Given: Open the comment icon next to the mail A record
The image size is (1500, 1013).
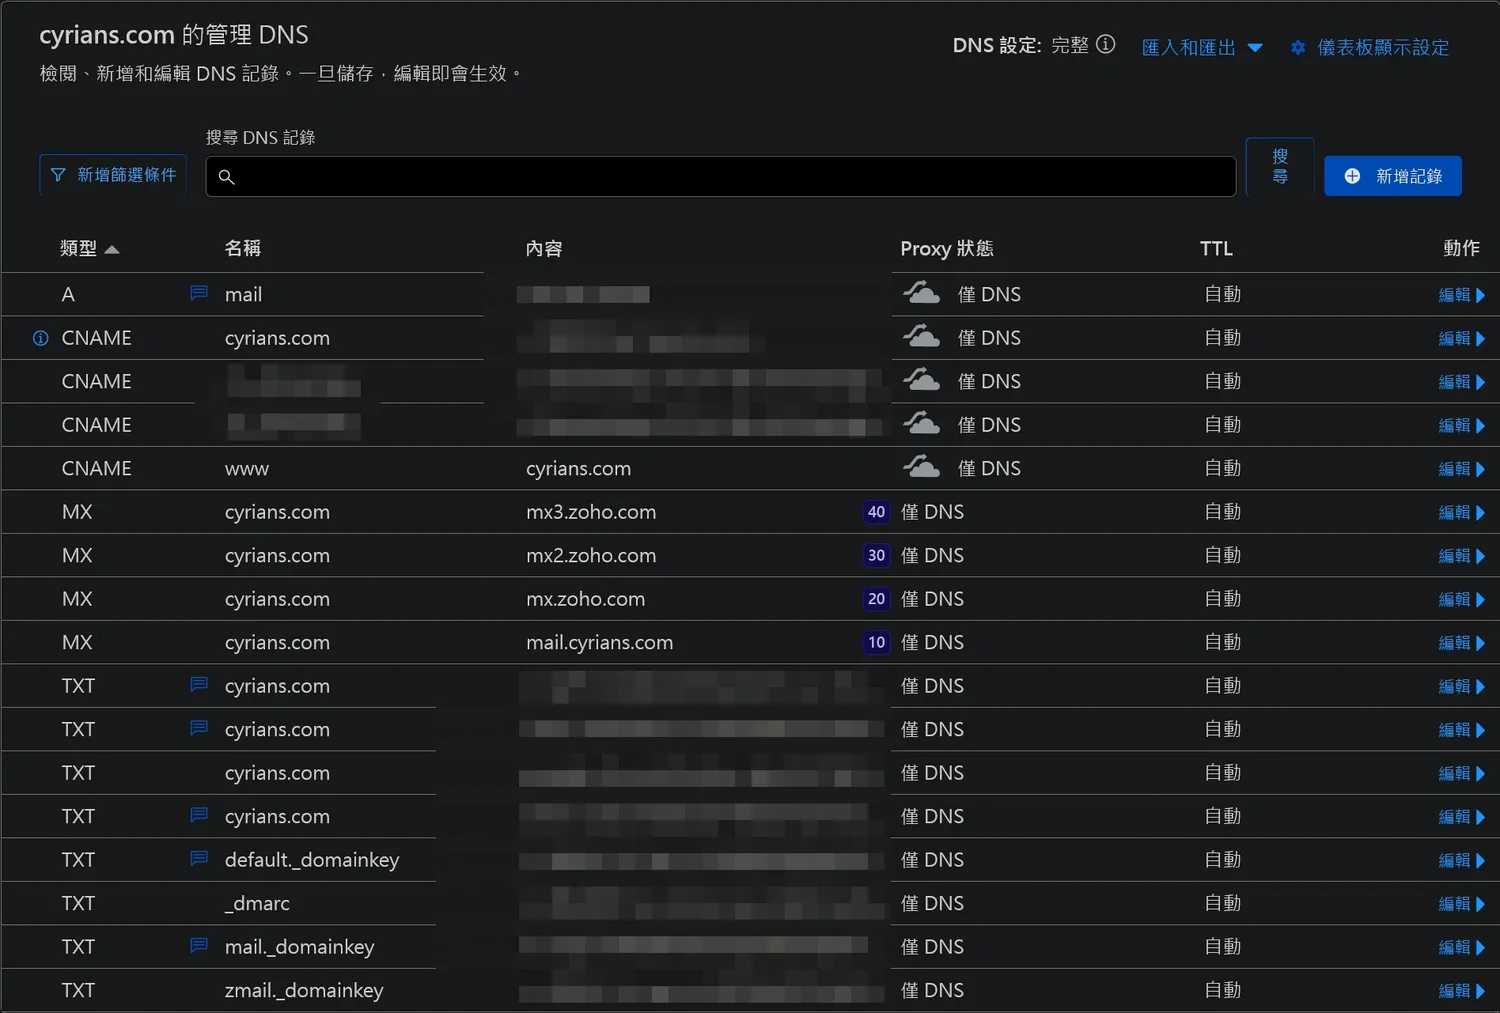Looking at the screenshot, I should pyautogui.click(x=197, y=293).
